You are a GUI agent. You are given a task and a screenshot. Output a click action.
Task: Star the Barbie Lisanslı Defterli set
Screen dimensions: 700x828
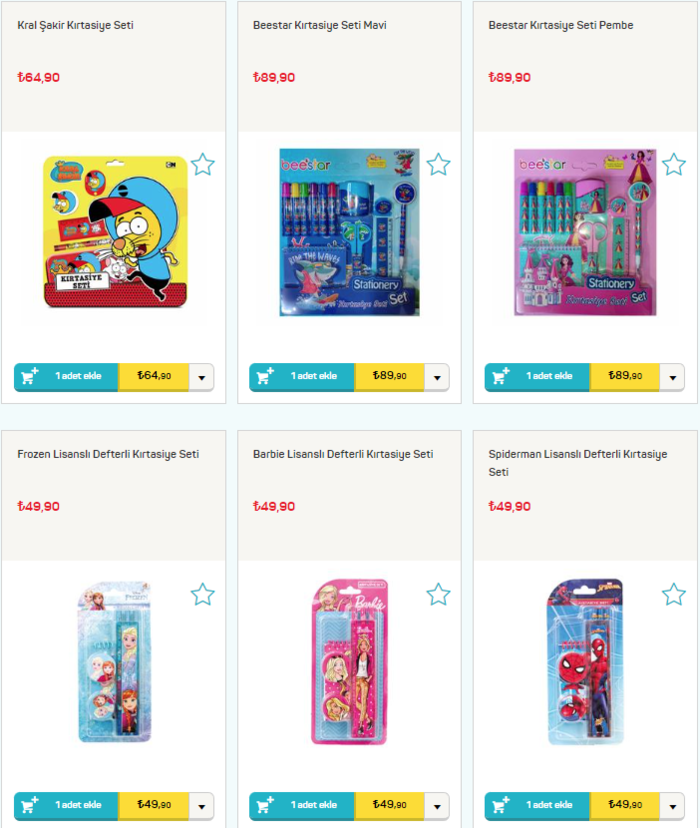point(438,595)
